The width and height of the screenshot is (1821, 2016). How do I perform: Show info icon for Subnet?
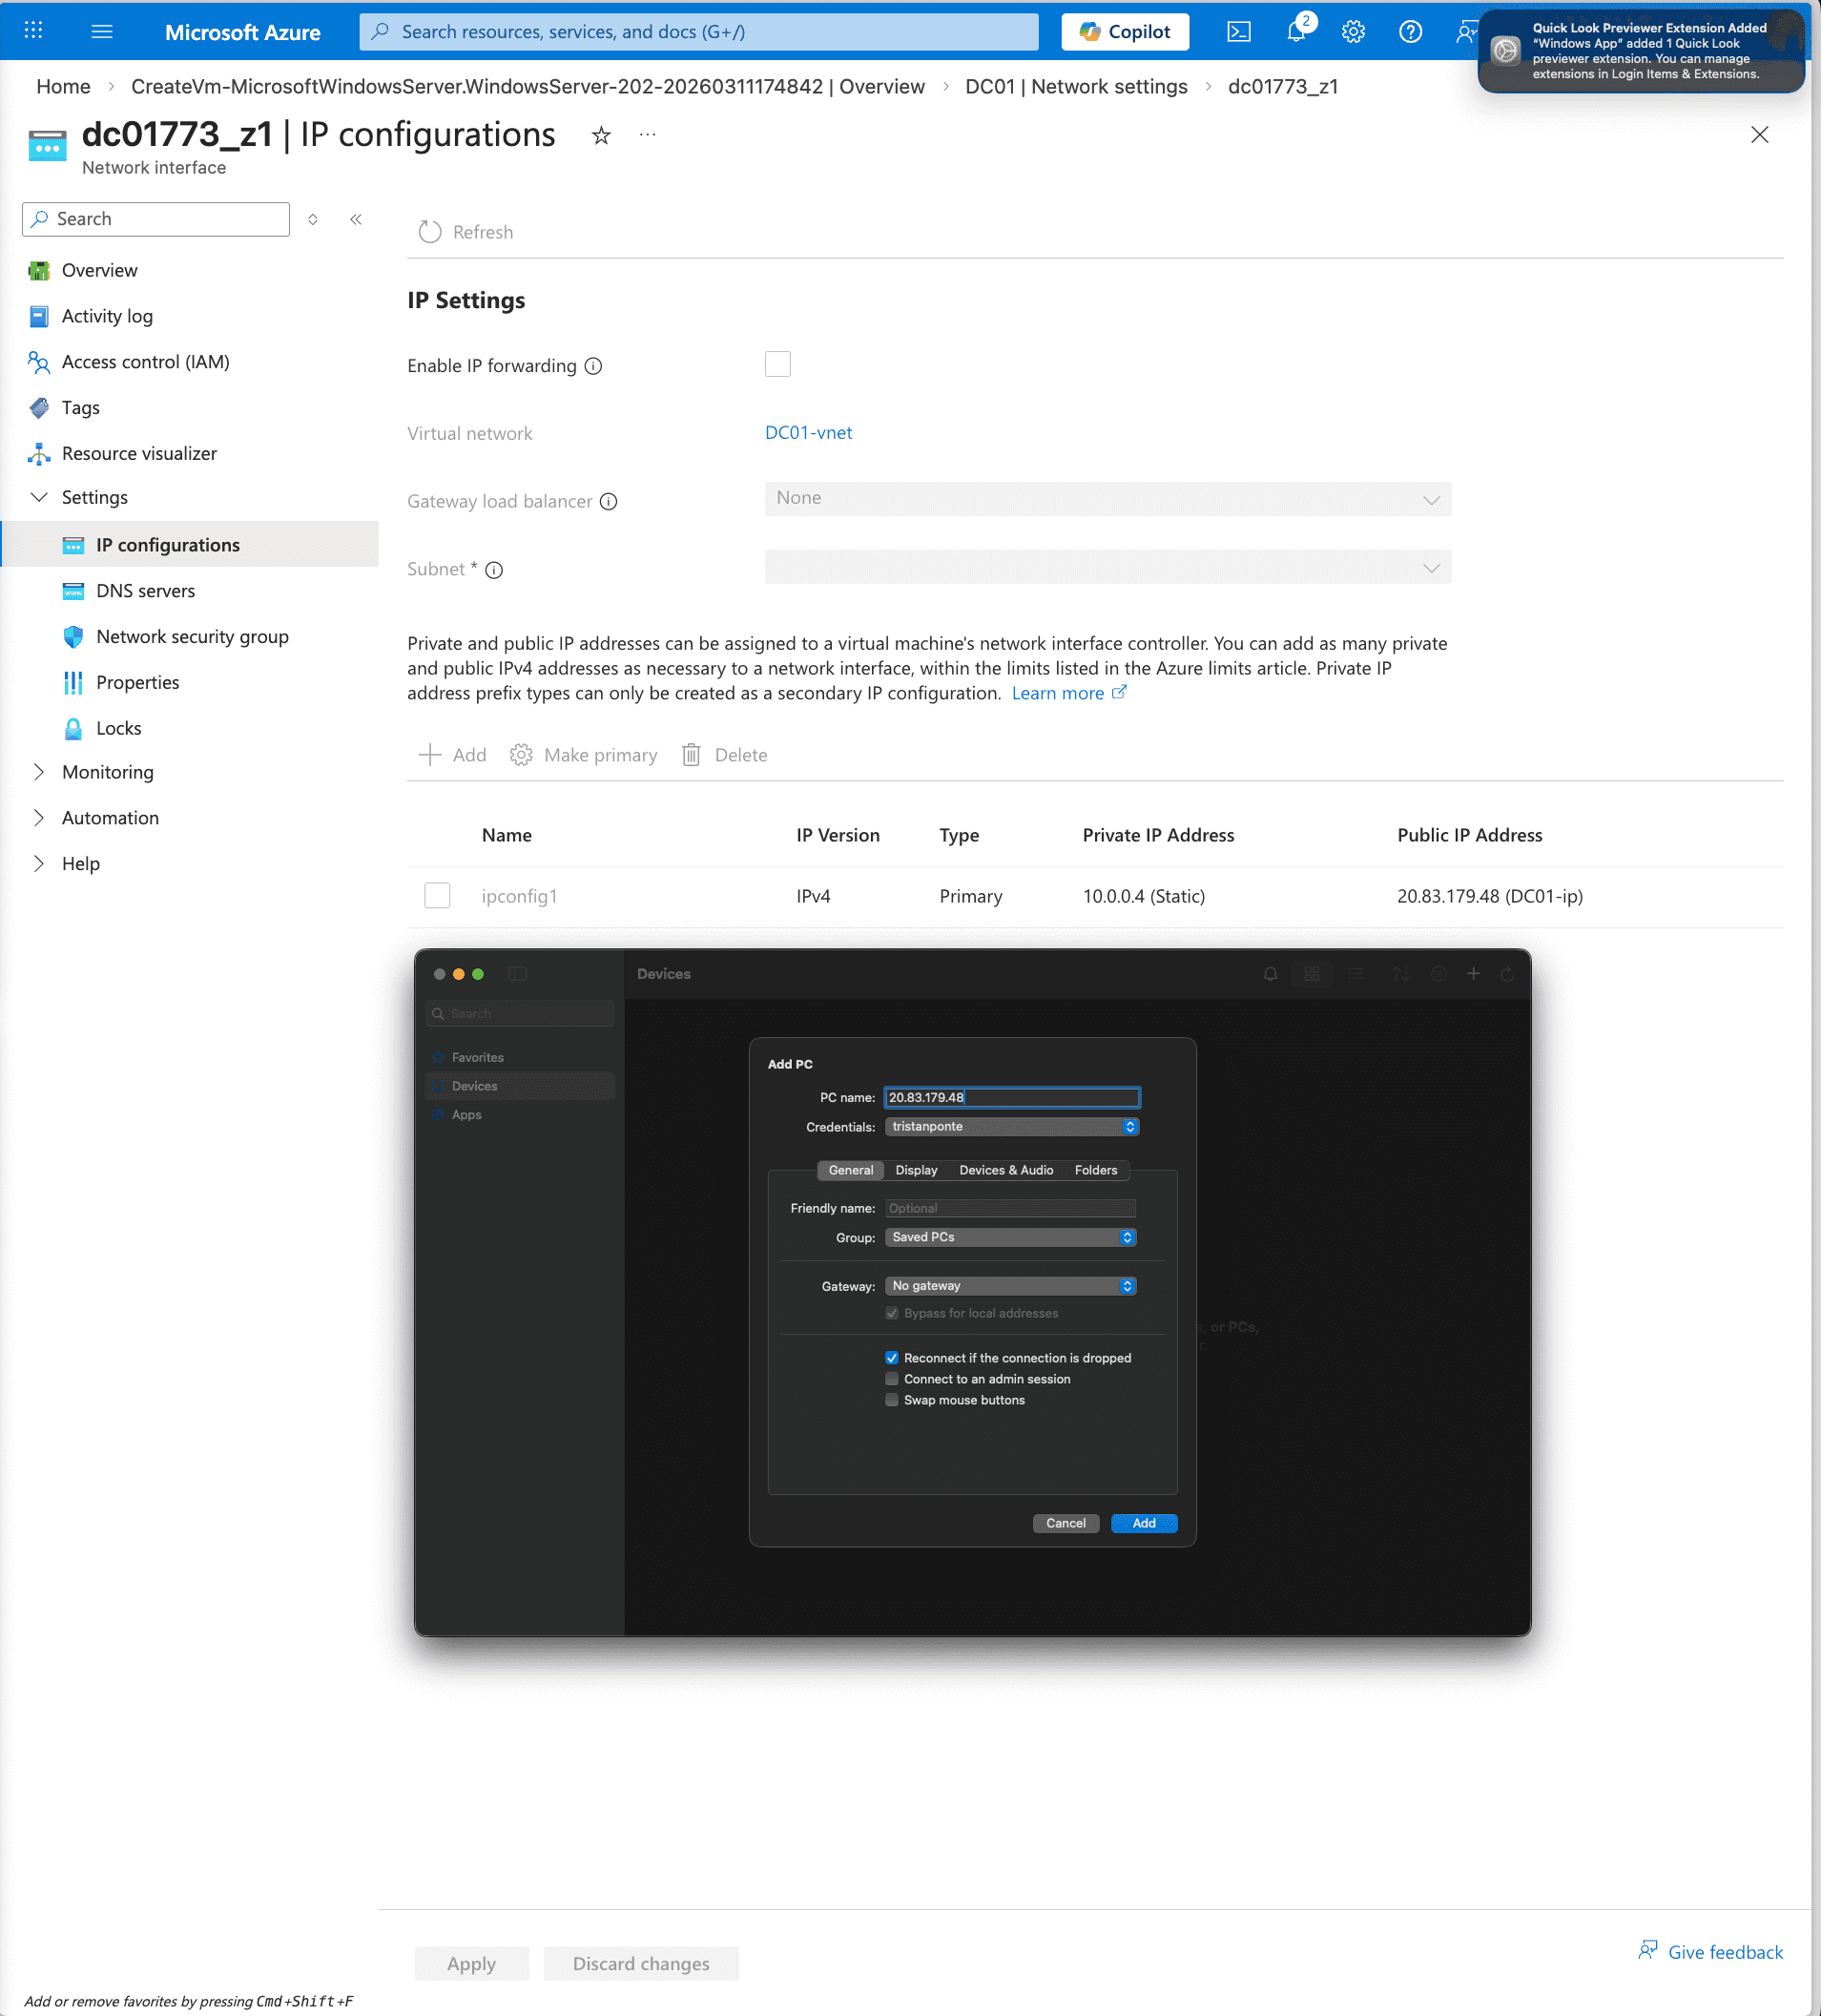coord(494,570)
